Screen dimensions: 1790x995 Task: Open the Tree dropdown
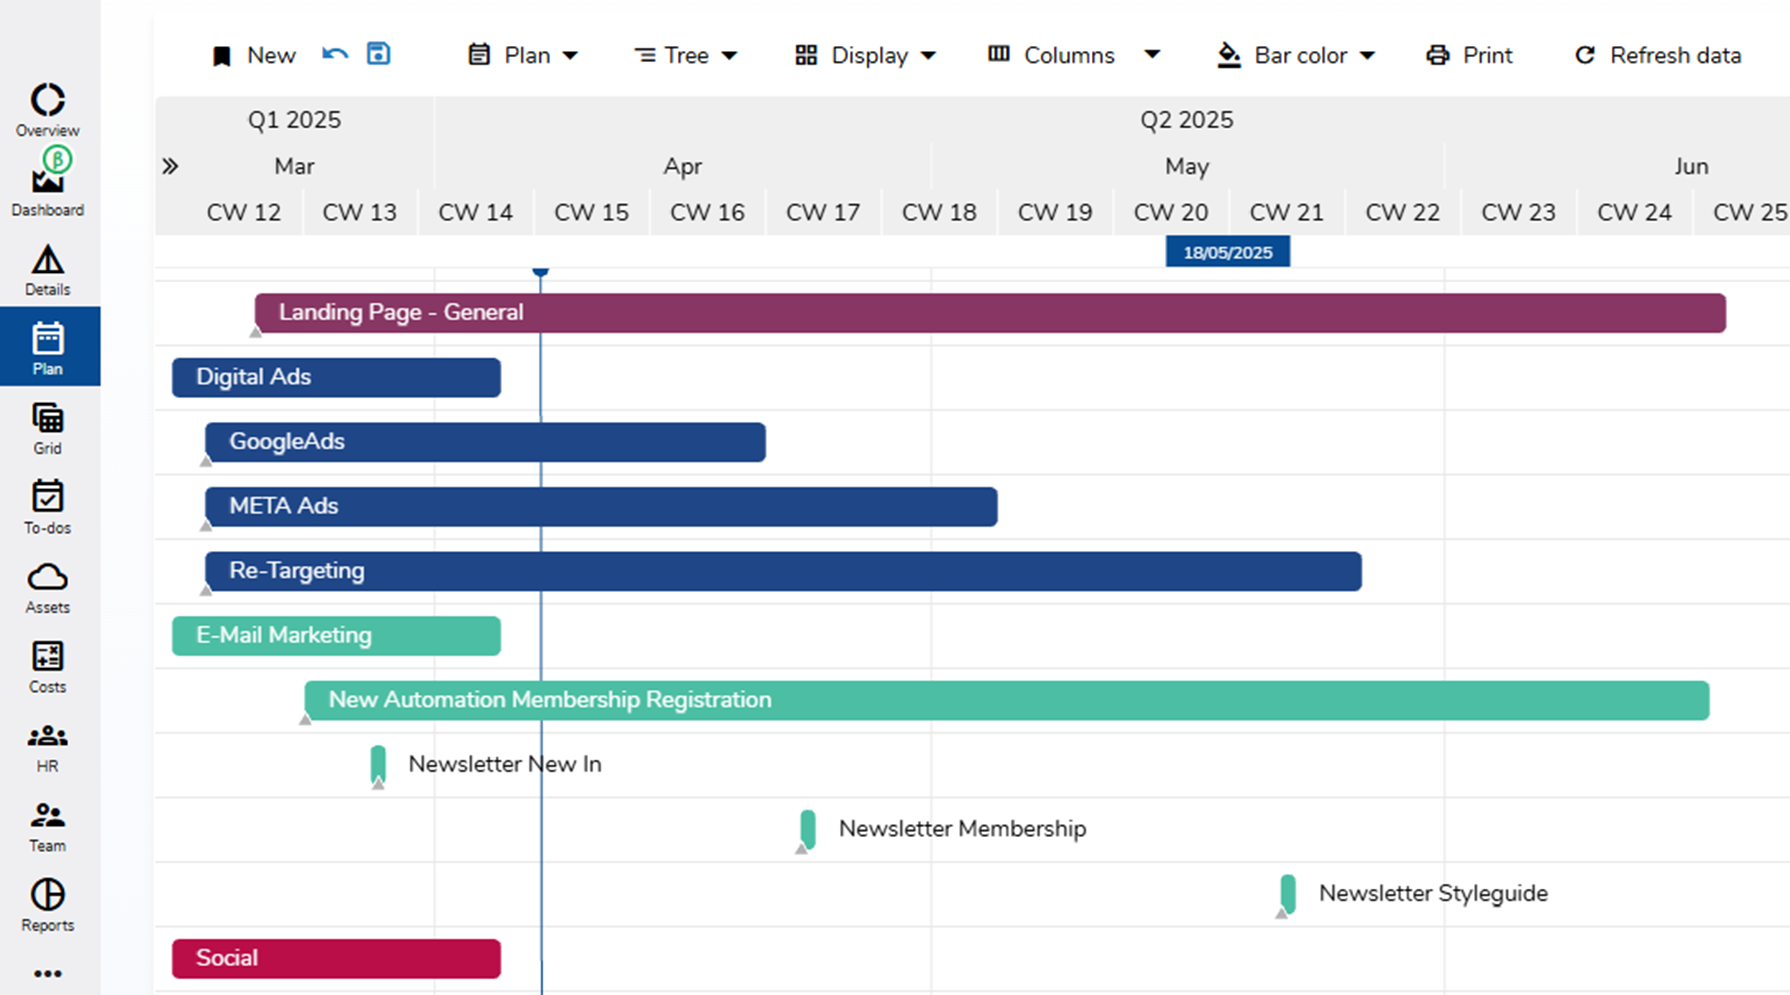(x=686, y=55)
